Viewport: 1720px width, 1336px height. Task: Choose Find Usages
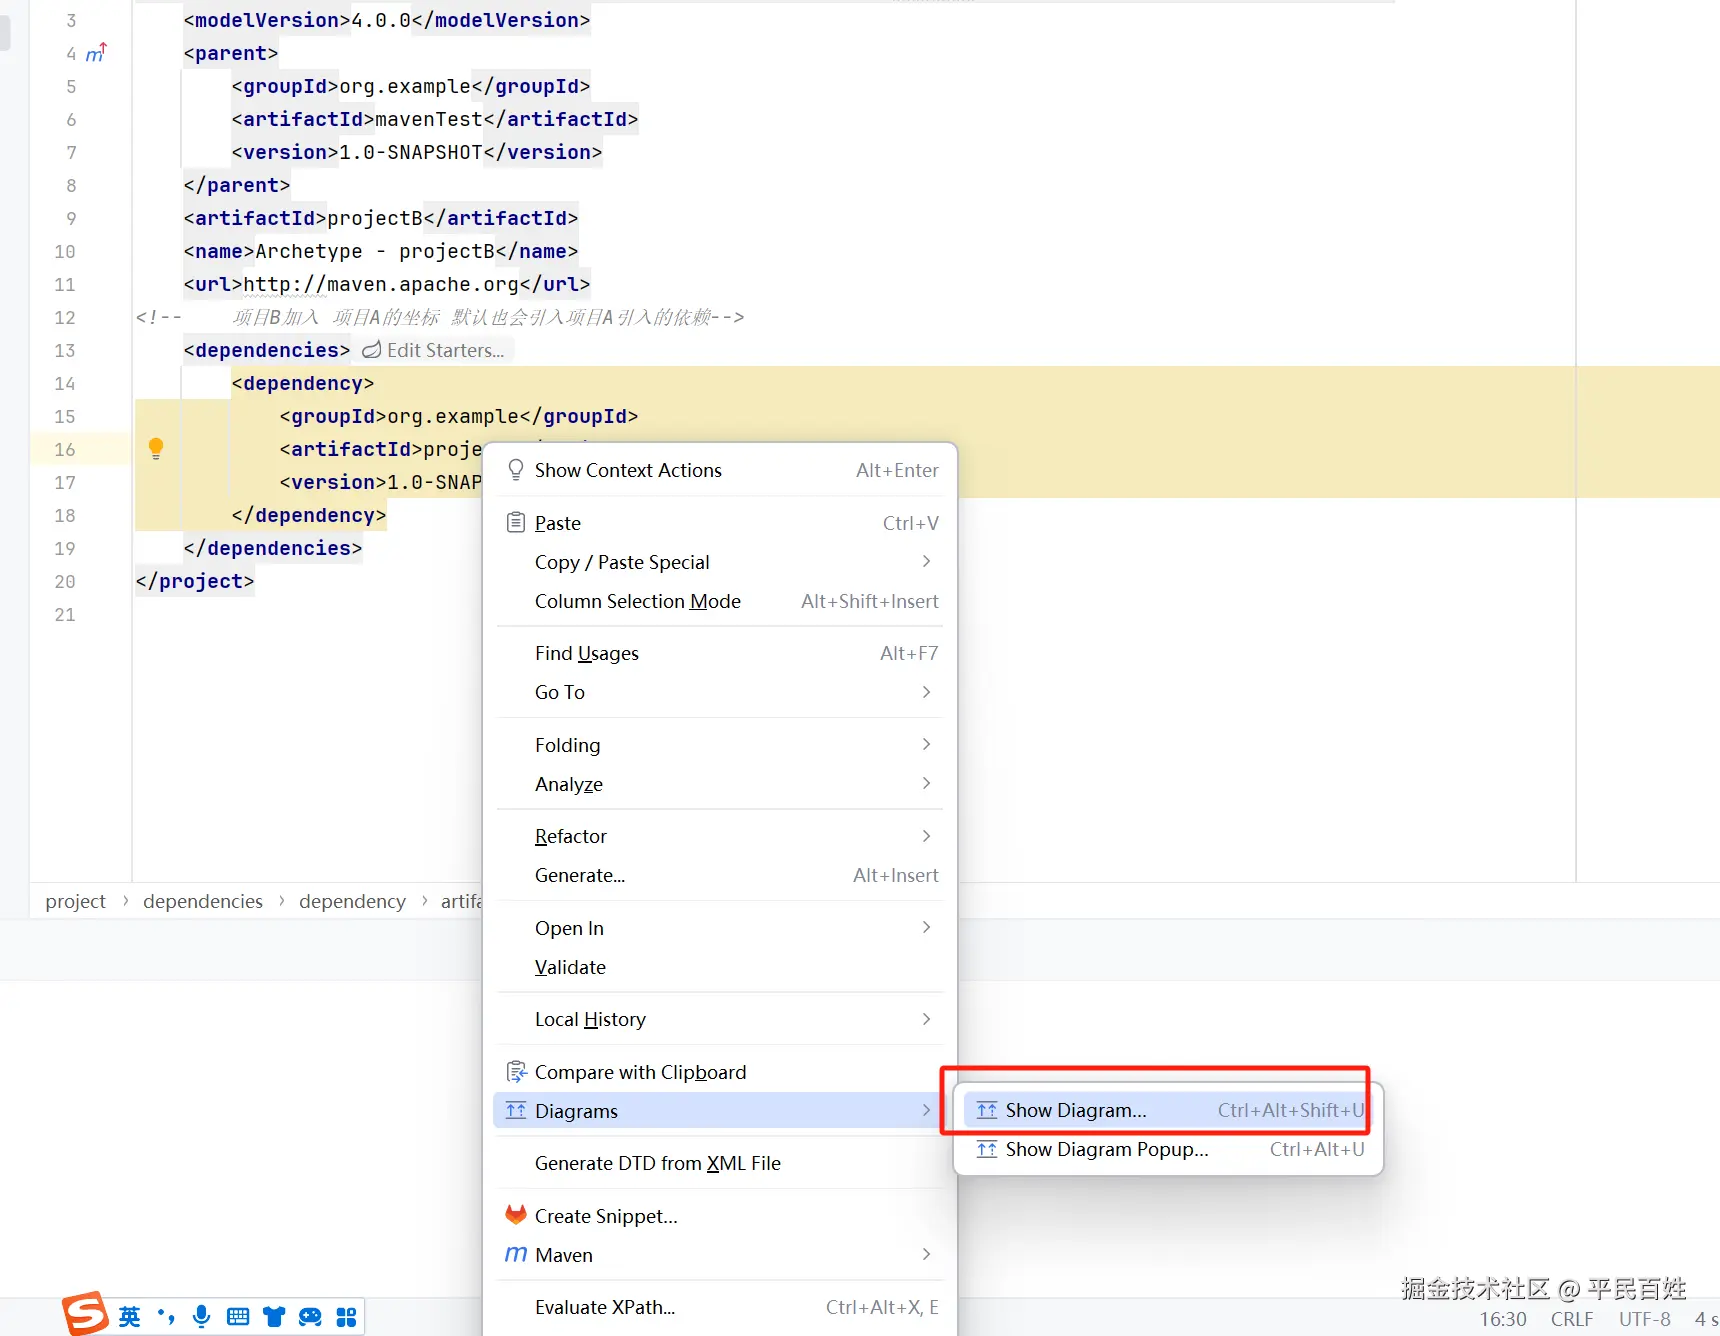720,653
